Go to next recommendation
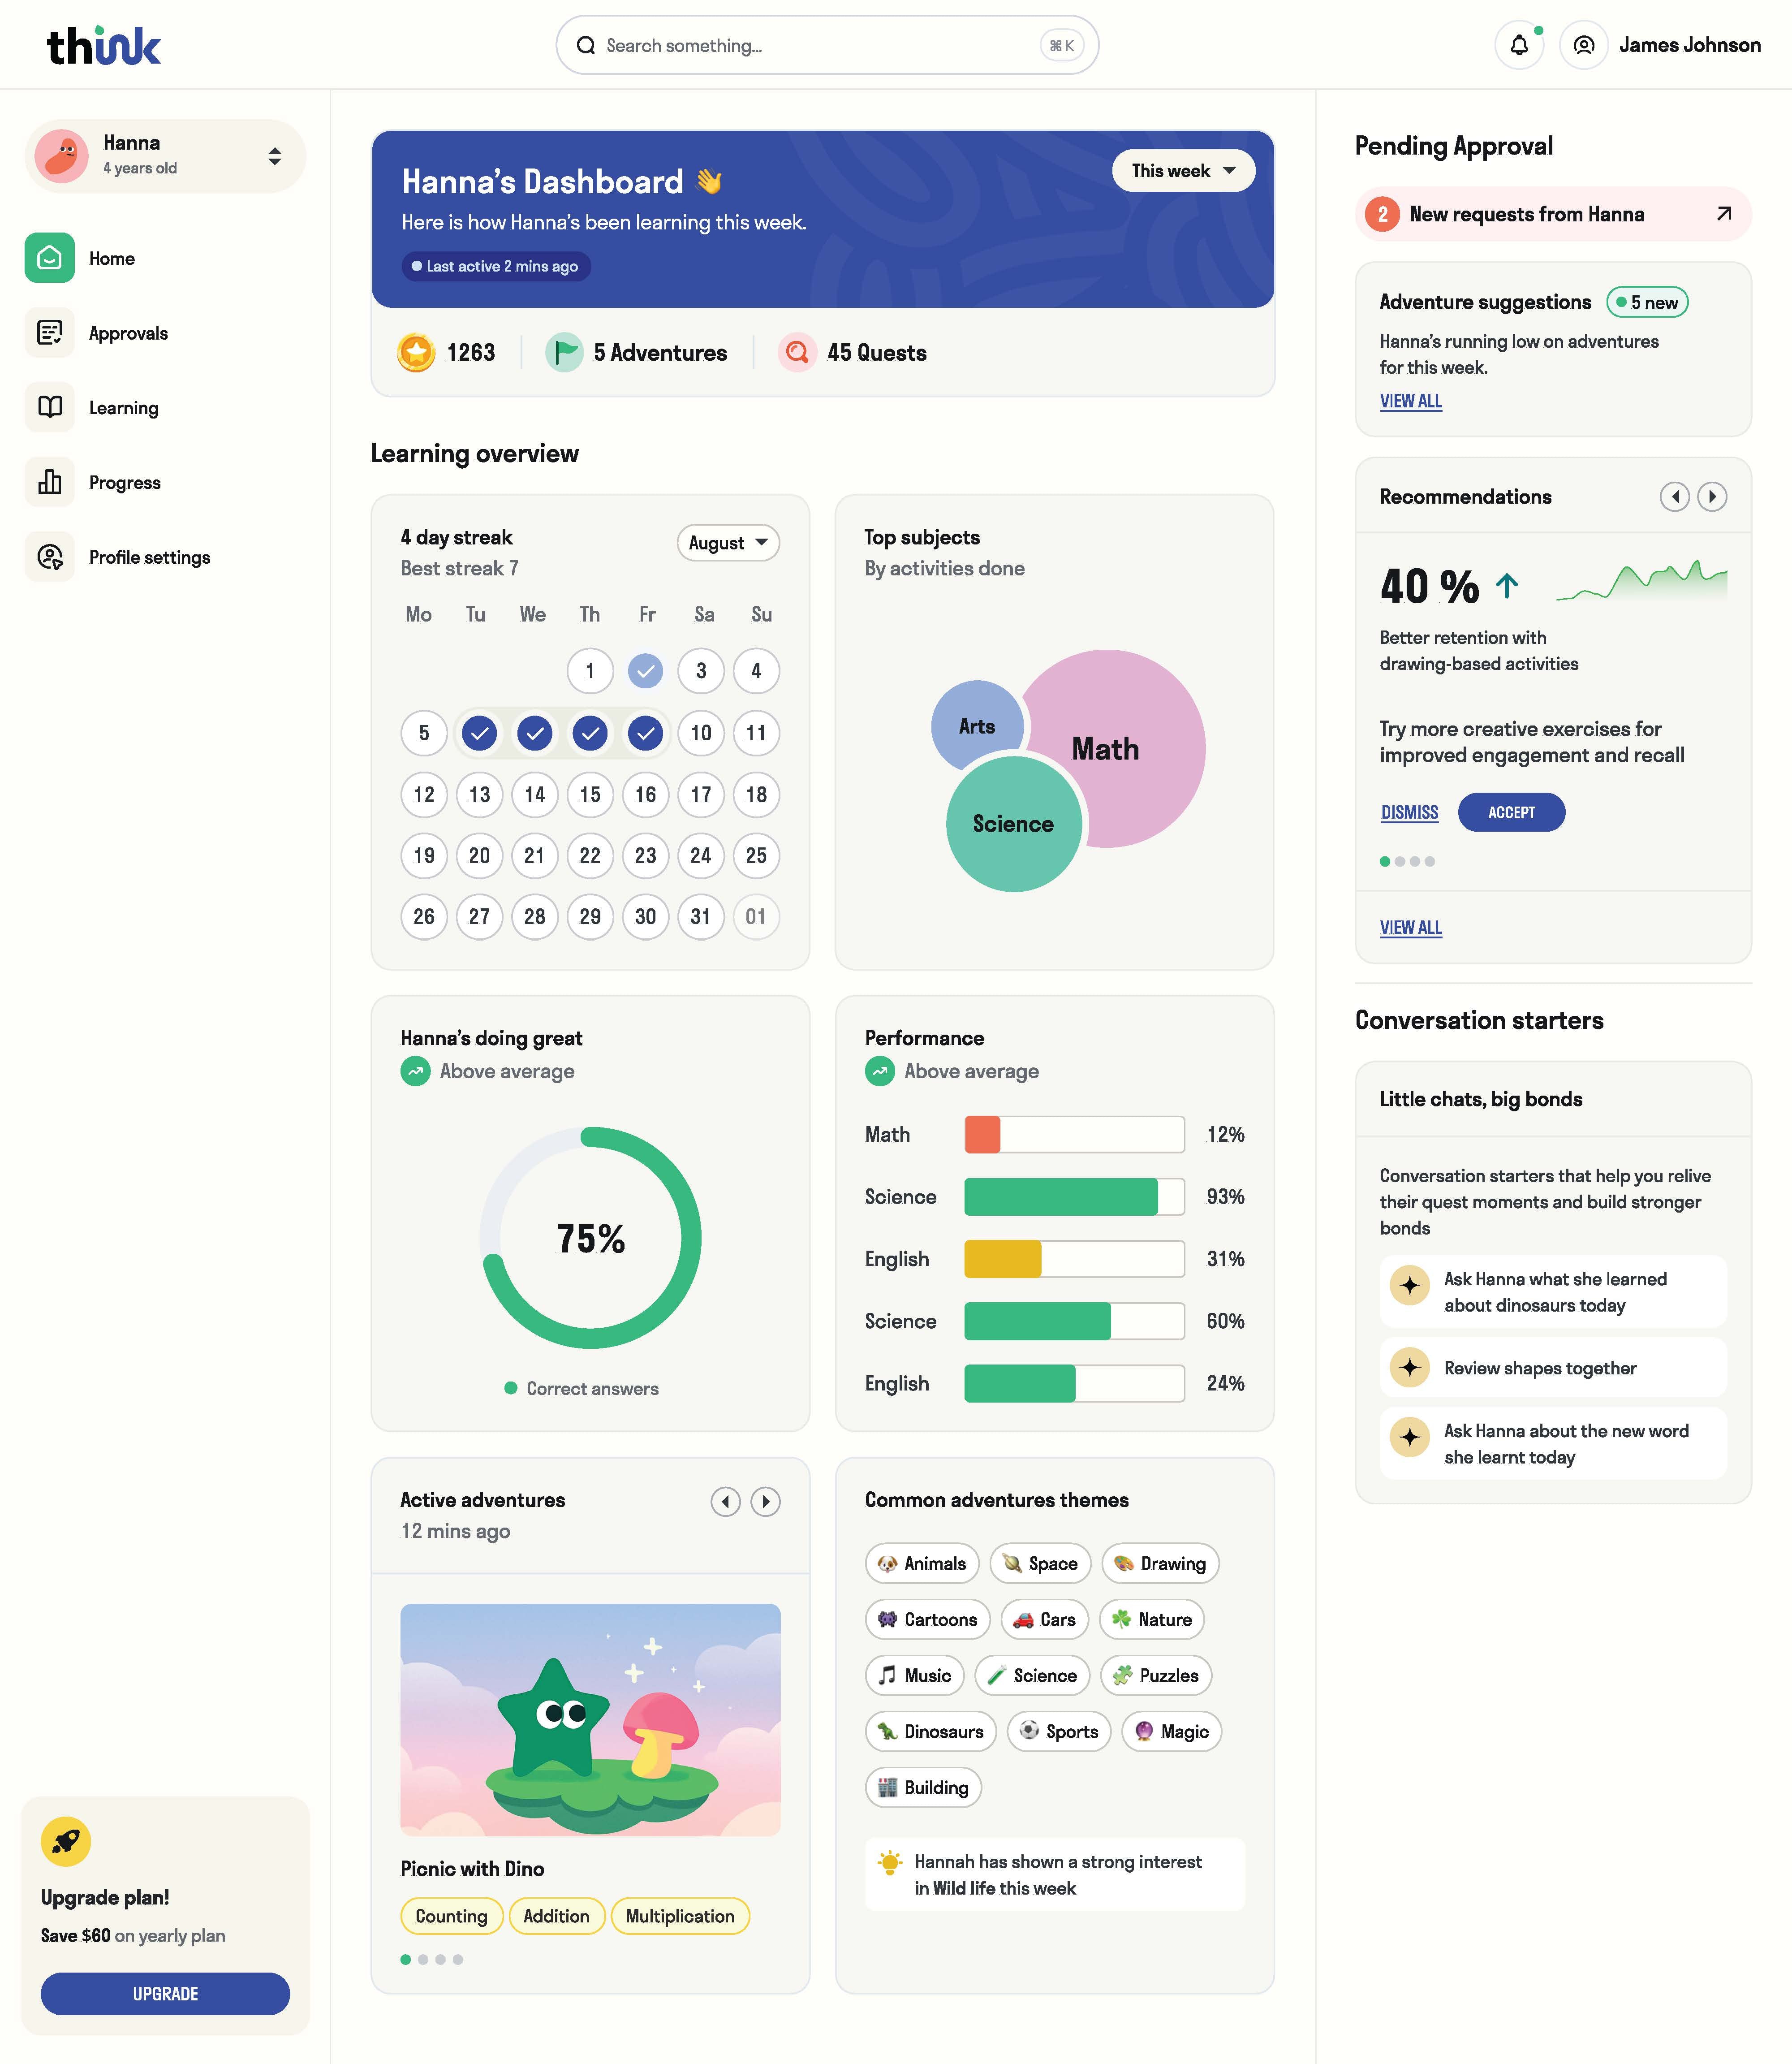Screen dimensions: 1792x2064 click(x=1712, y=496)
